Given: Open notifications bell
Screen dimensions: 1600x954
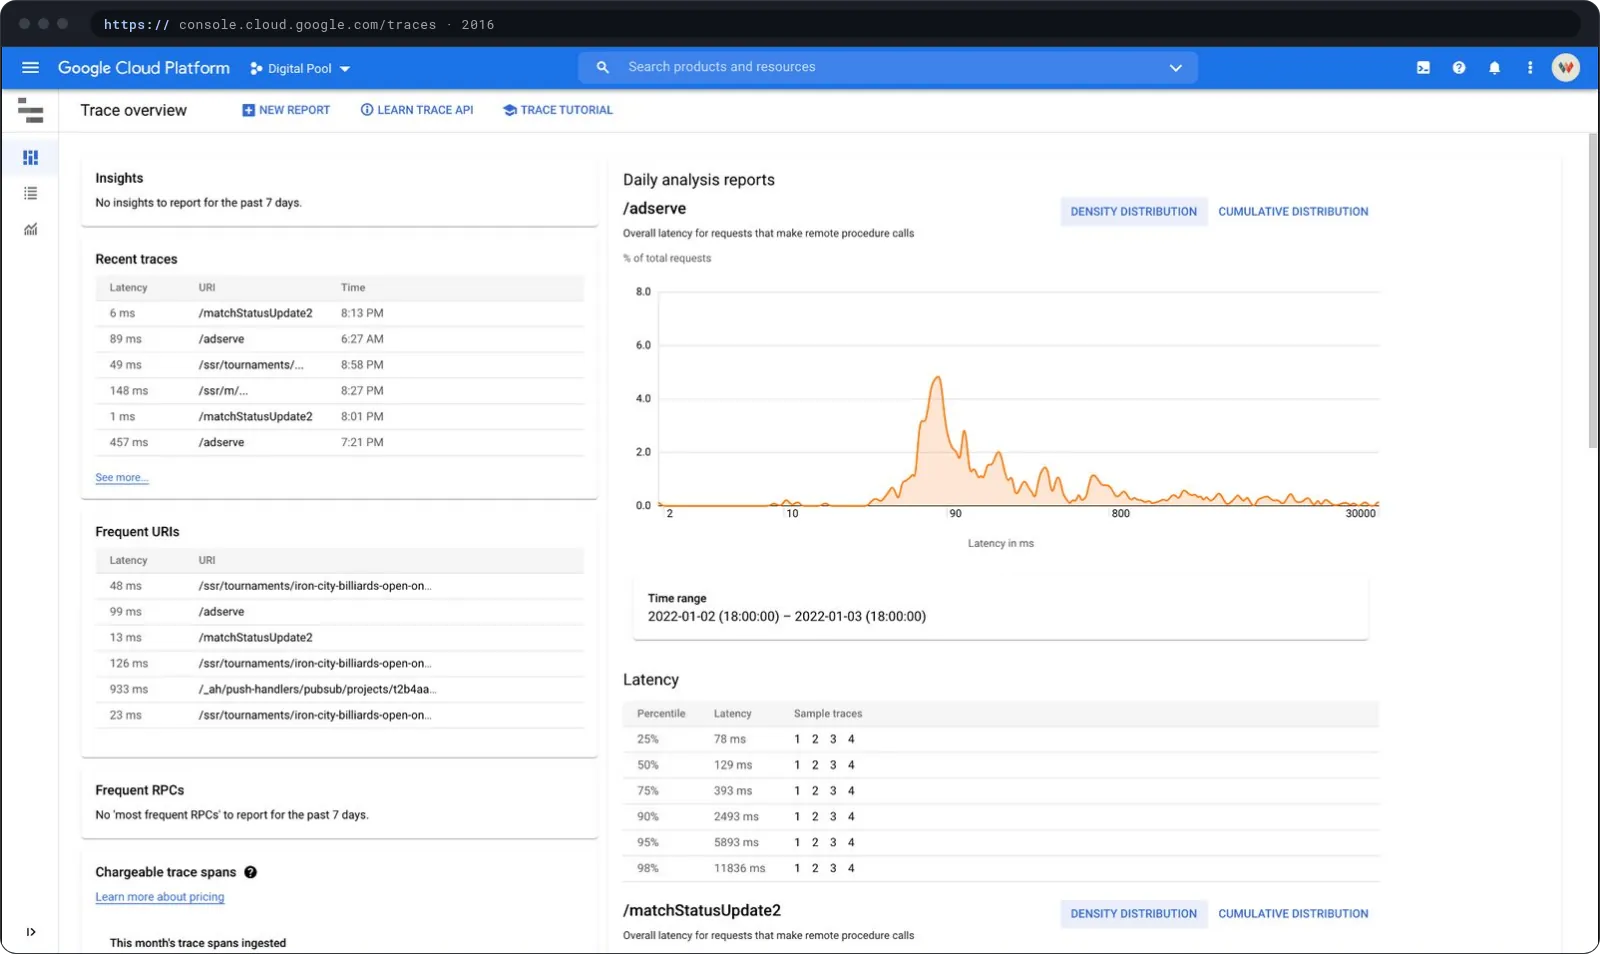Looking at the screenshot, I should point(1494,68).
